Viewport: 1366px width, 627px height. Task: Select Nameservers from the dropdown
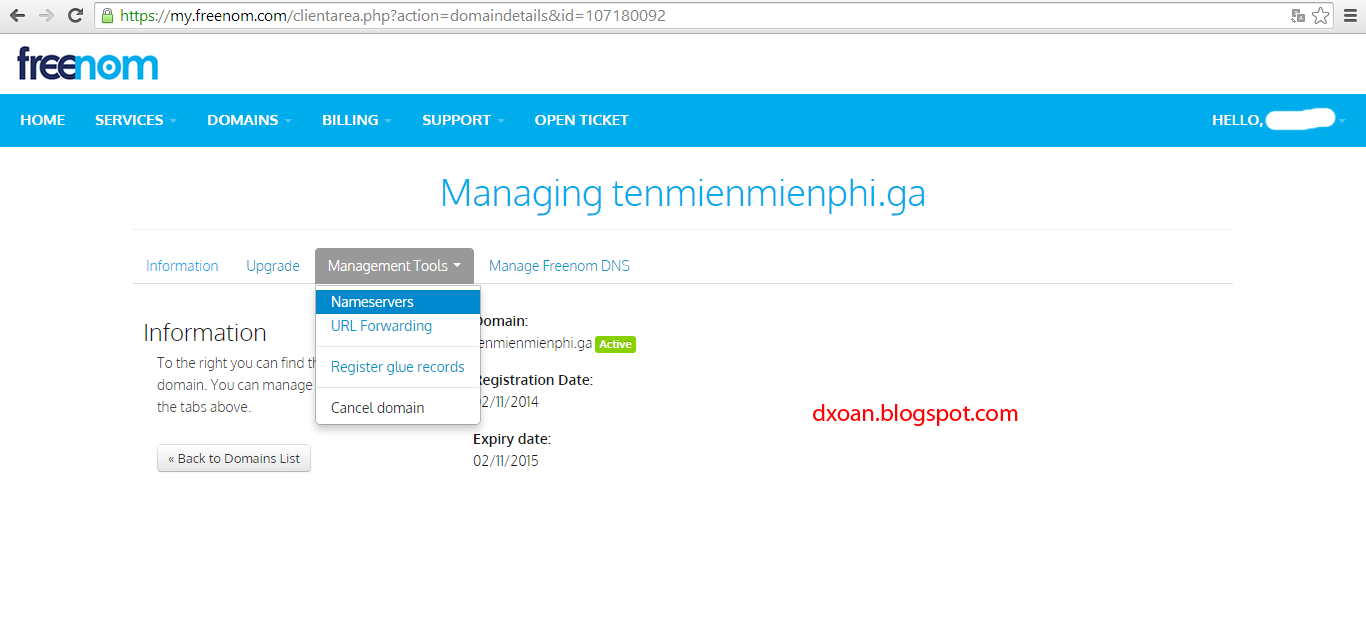pos(398,302)
